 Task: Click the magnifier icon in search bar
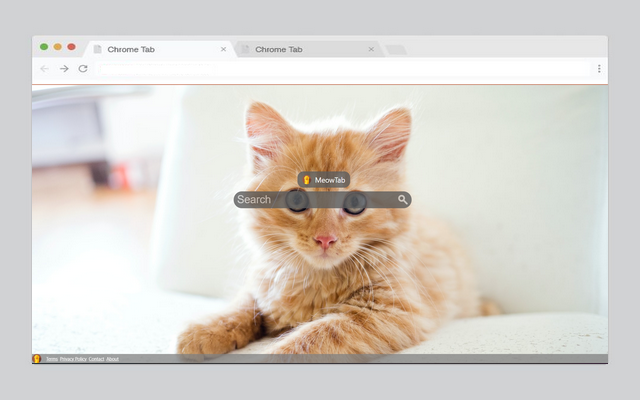click(x=402, y=200)
